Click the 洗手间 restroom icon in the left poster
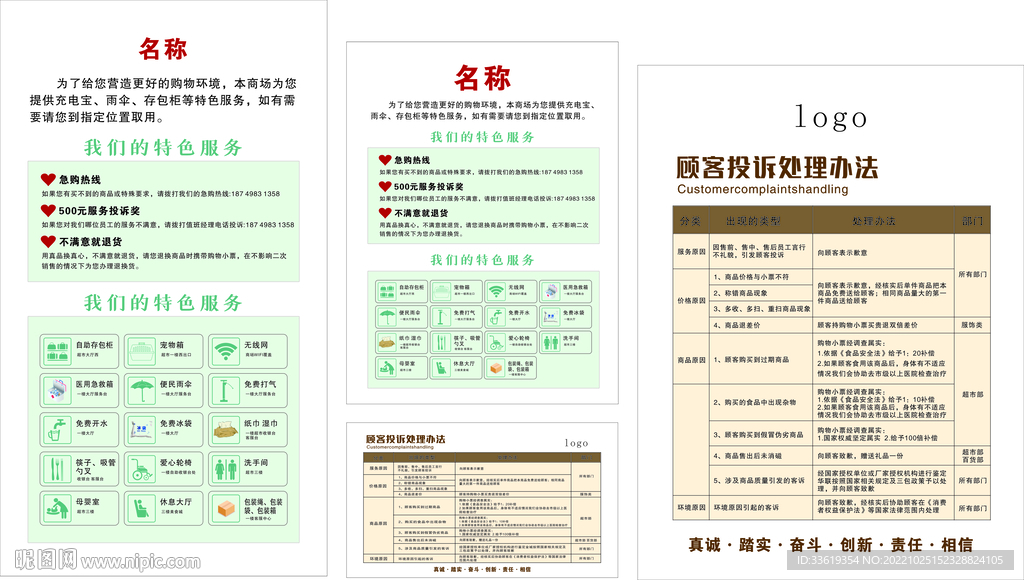 225,469
